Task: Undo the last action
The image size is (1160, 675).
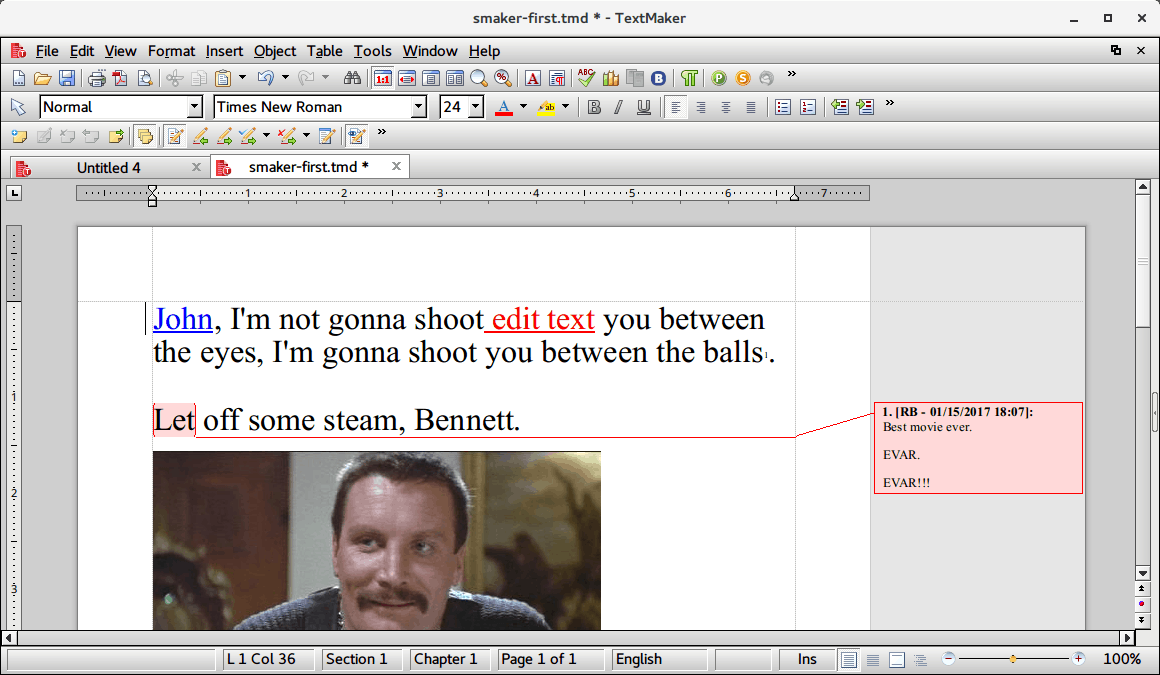Action: click(x=266, y=78)
